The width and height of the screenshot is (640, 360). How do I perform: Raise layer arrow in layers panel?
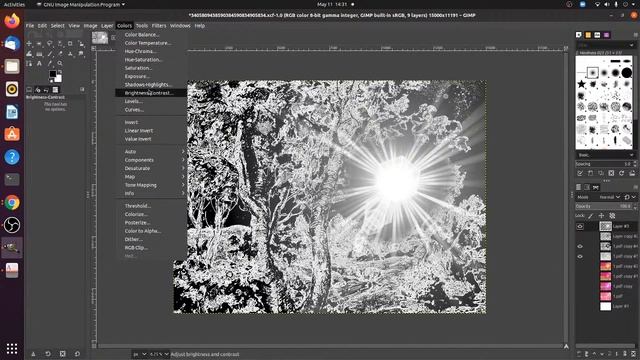point(594,354)
